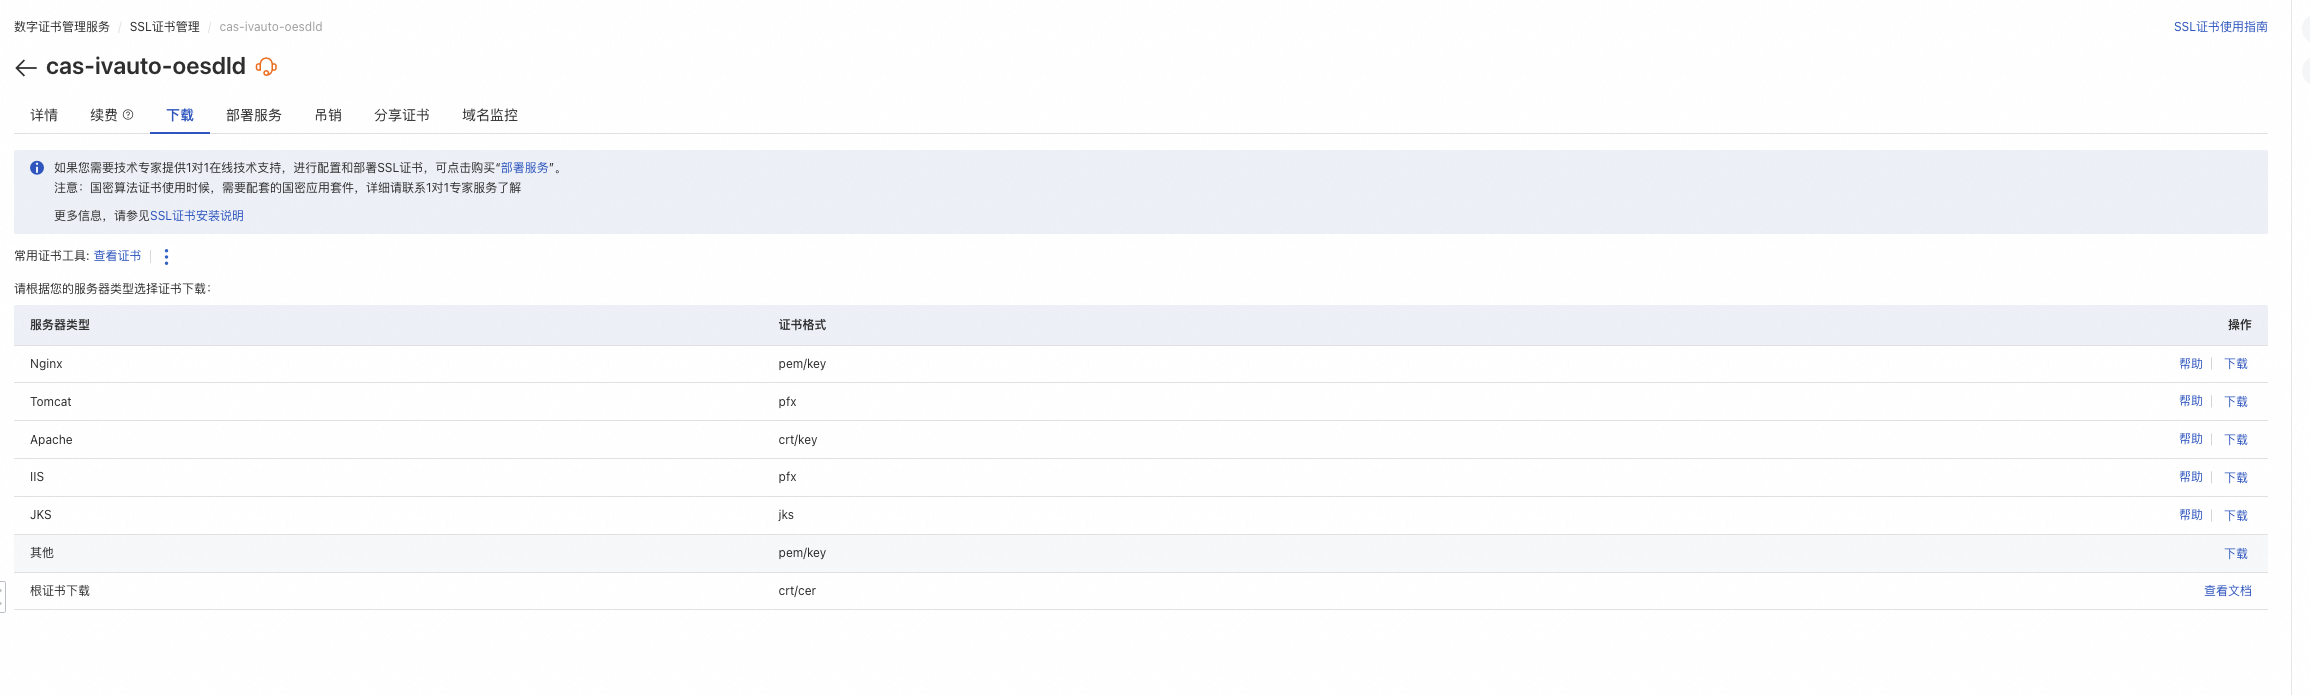Open the 部署服务 tab
Screen dimensions: 2310x695
tap(254, 115)
